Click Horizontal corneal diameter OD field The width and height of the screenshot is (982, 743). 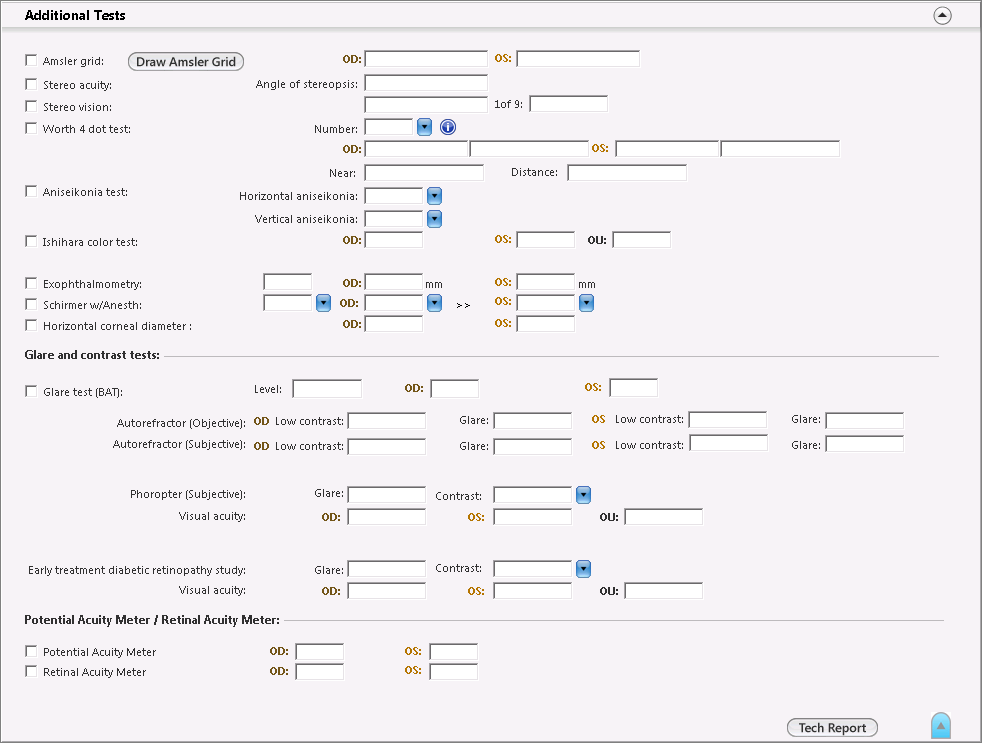[393, 323]
